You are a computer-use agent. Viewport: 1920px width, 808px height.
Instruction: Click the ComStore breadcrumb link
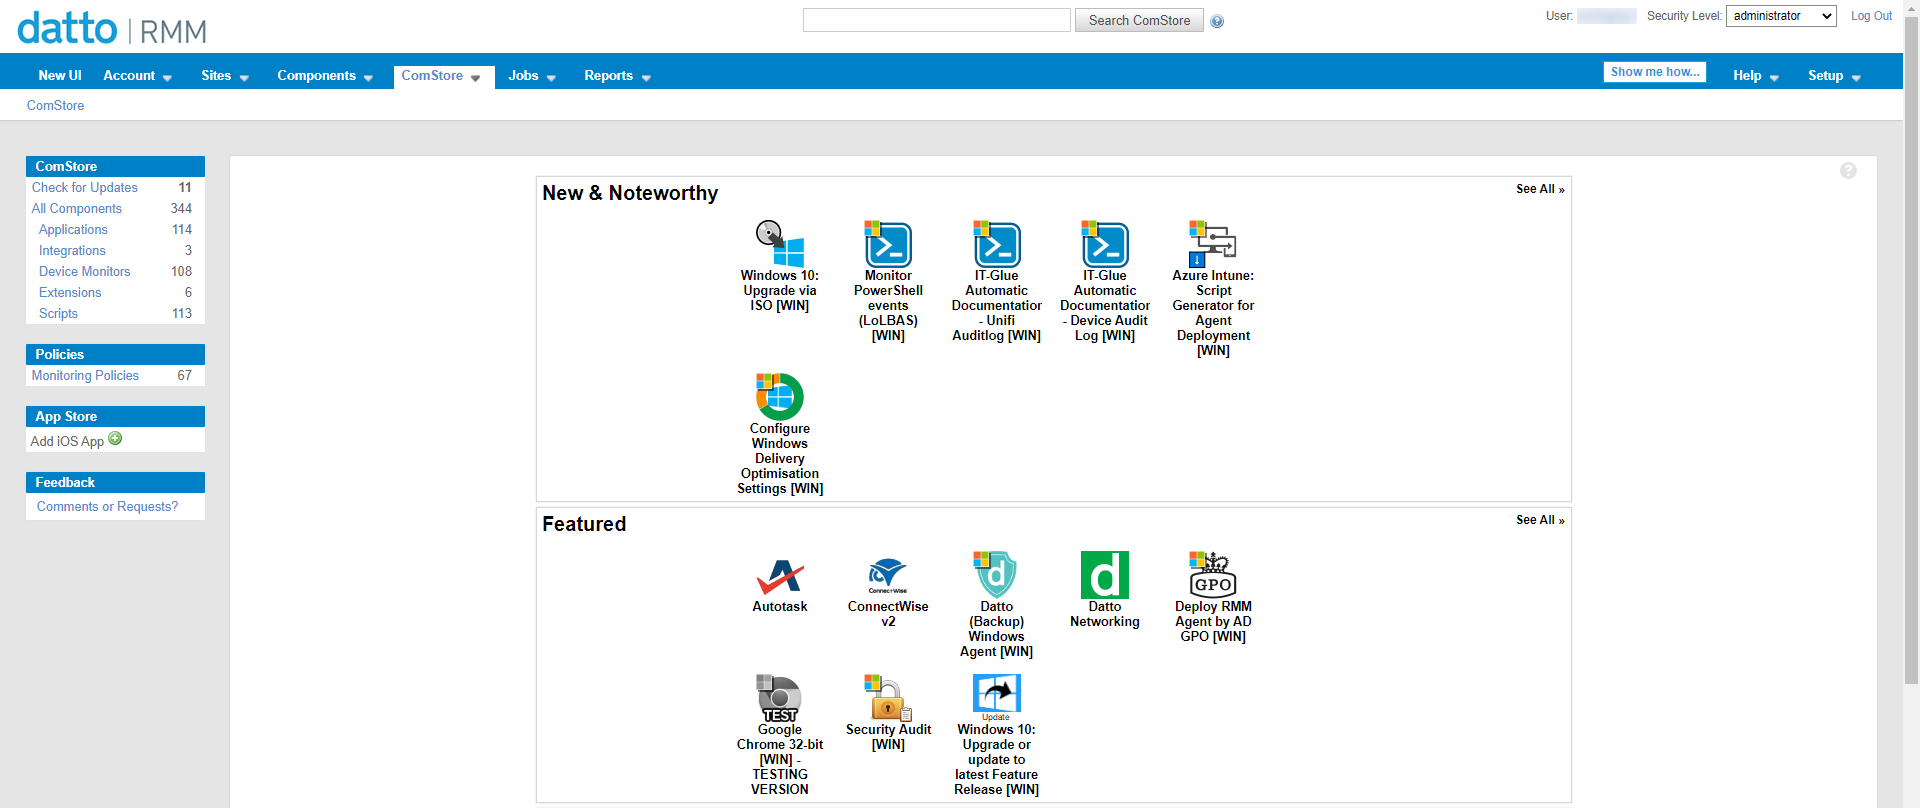tap(55, 105)
